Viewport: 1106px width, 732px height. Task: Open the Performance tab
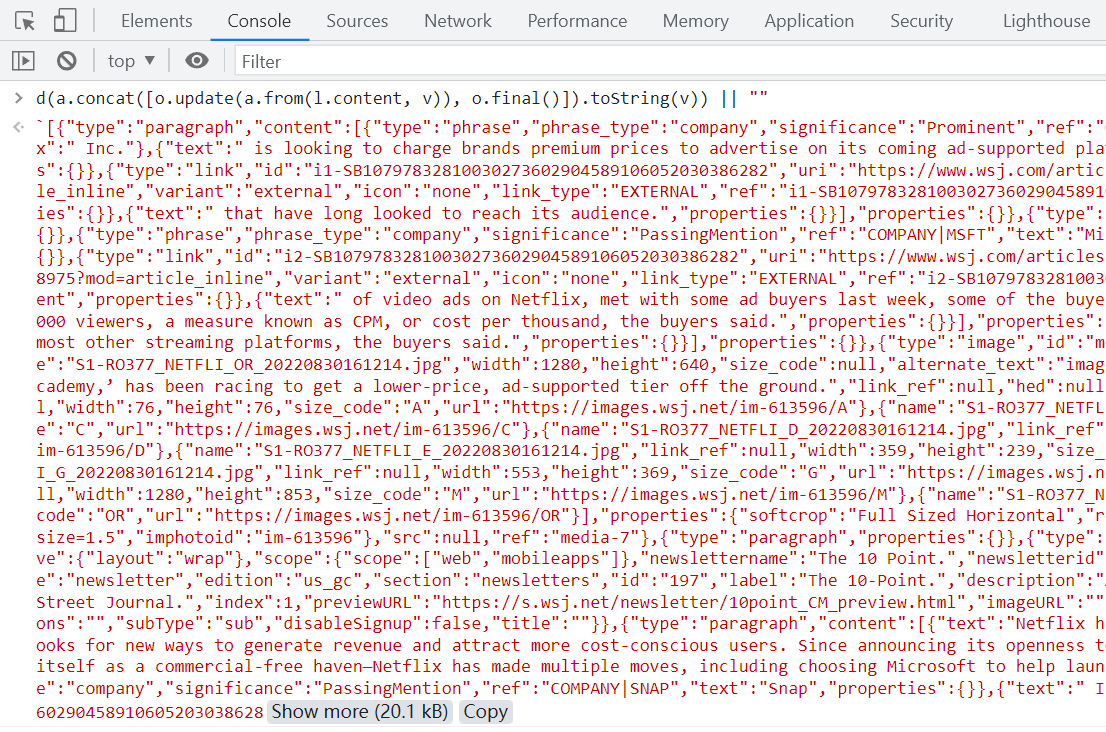coord(577,21)
